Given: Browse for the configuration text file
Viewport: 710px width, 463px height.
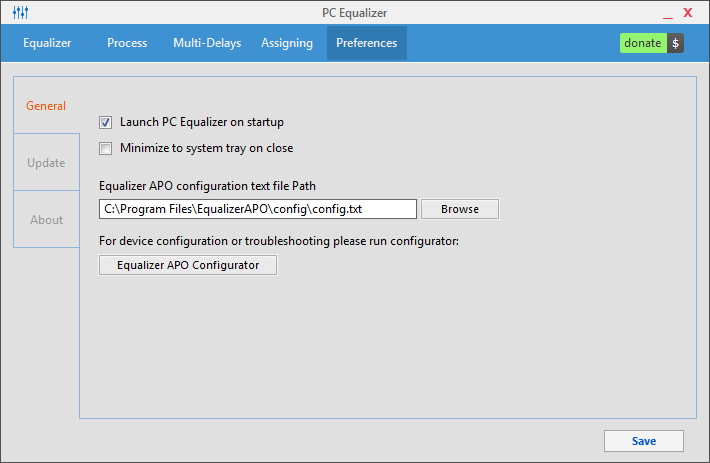Looking at the screenshot, I should coord(460,209).
